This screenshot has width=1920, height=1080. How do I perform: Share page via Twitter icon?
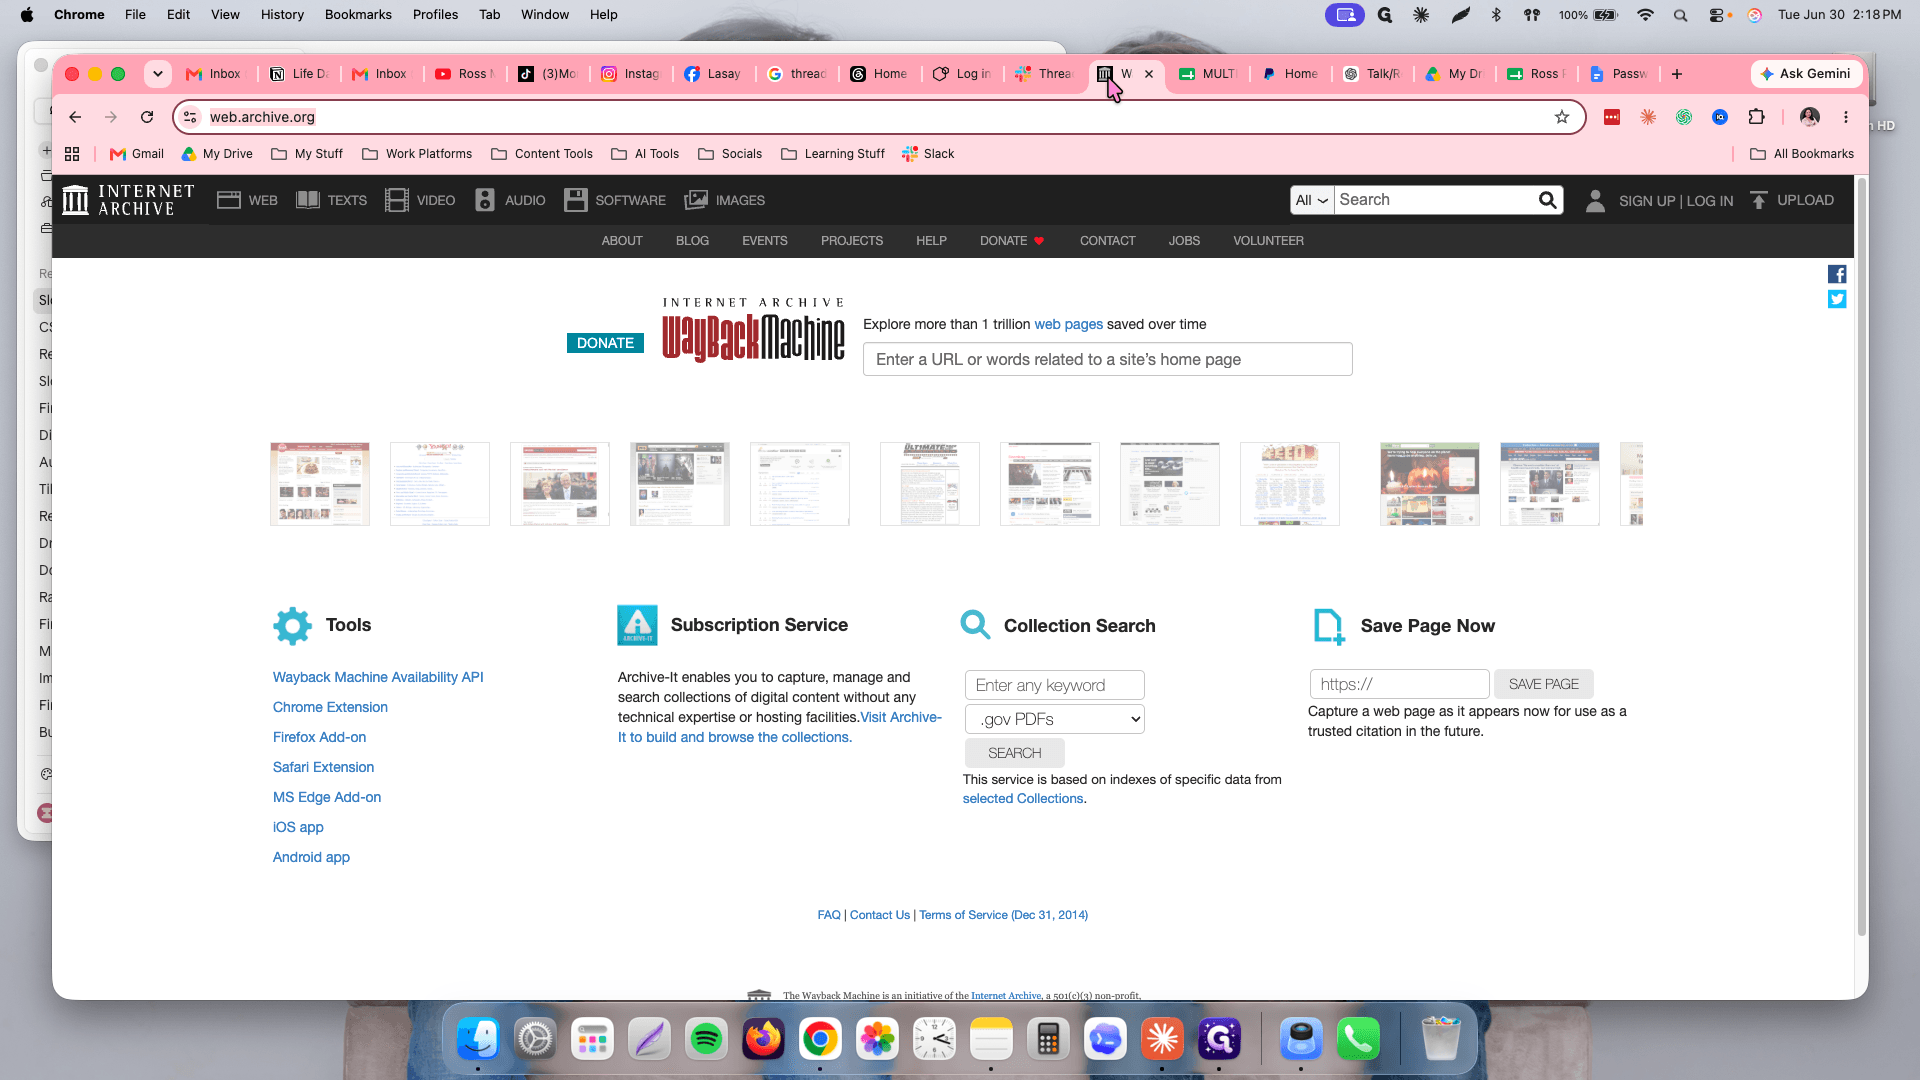(x=1837, y=299)
